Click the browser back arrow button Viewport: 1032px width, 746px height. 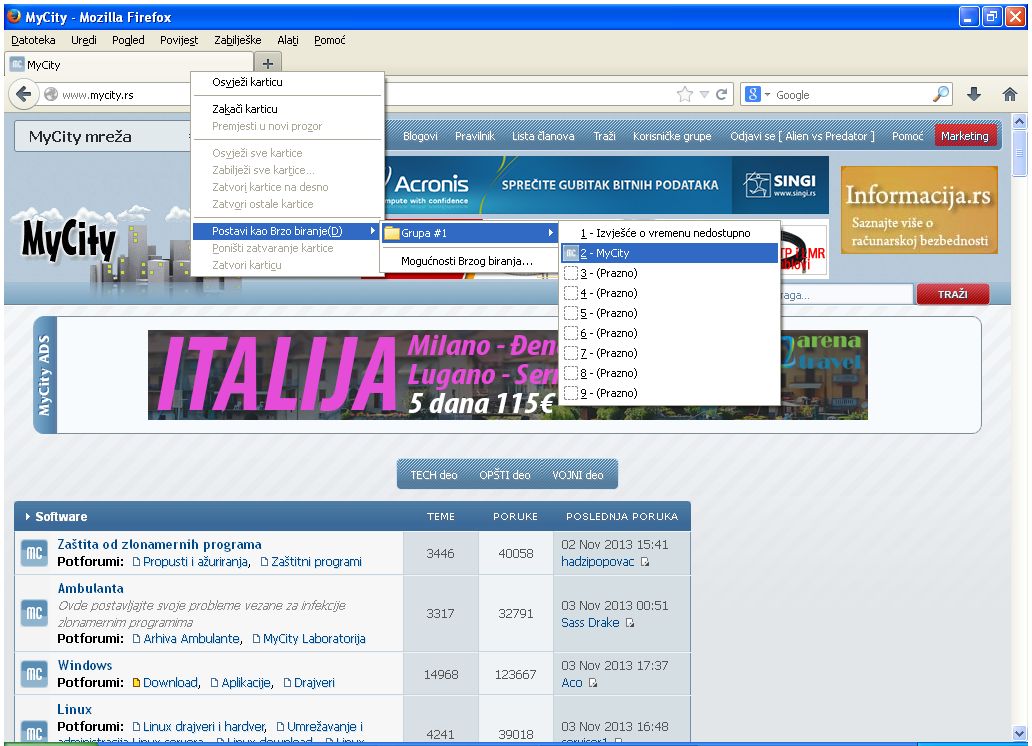point(24,94)
